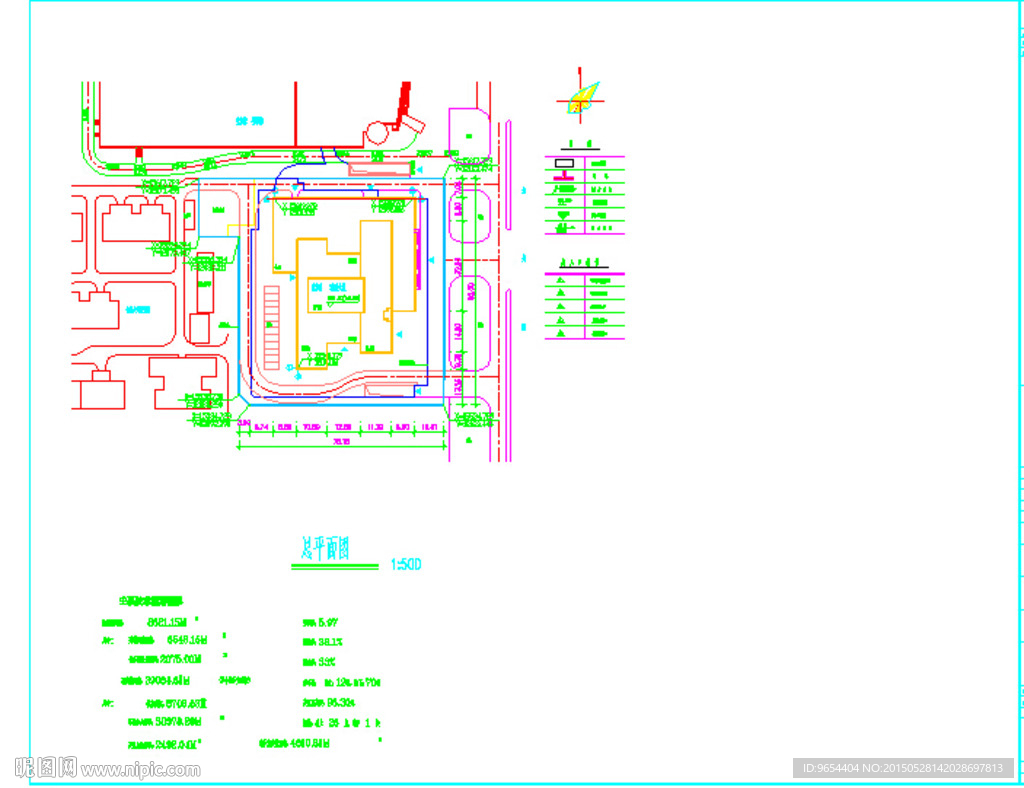Click the black rectangle symbol in legend table

564,163
